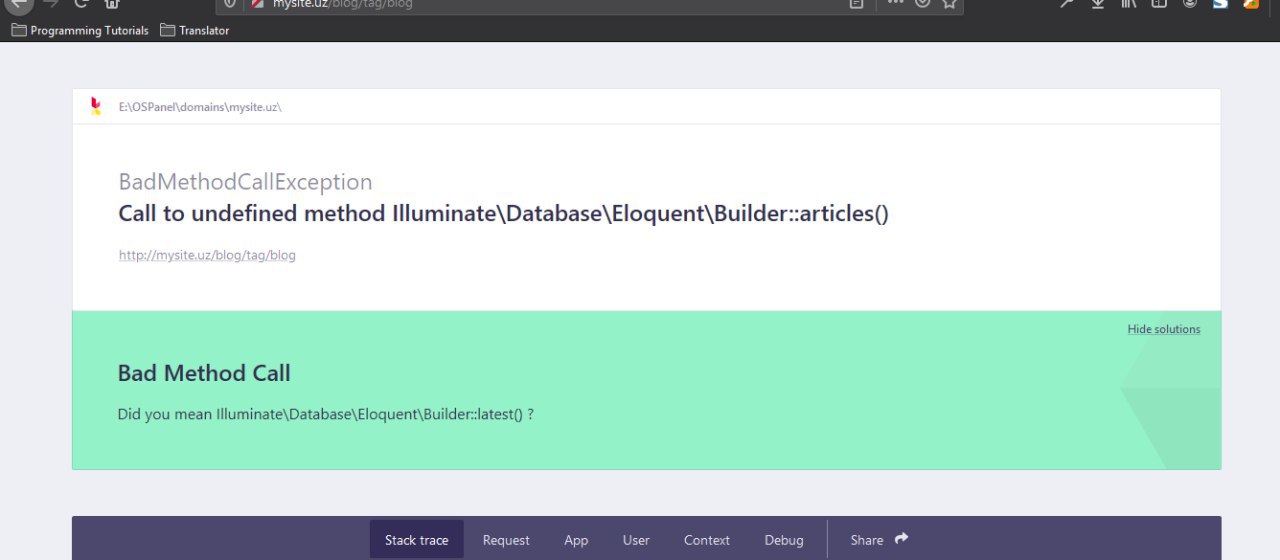Click the site favicon in address bar

(x=257, y=3)
